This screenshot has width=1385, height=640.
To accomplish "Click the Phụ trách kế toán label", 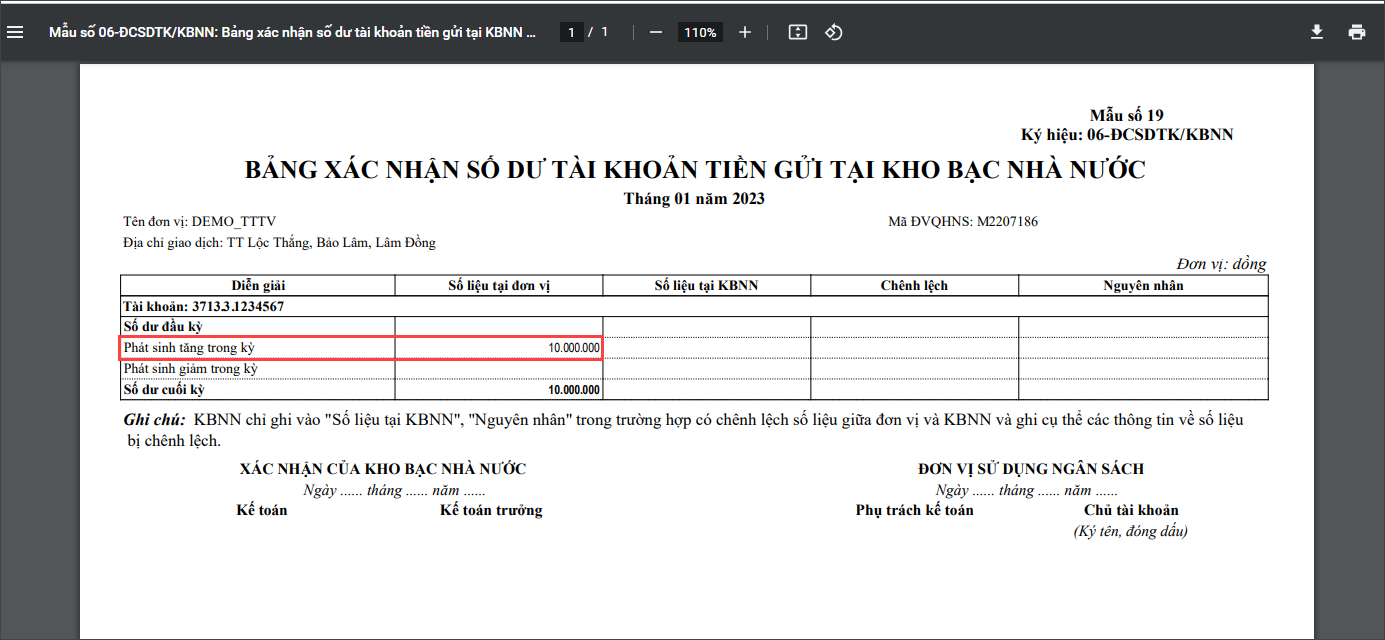I will [914, 510].
